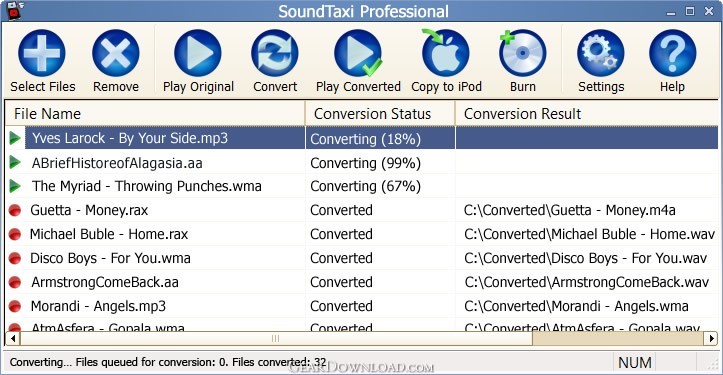Select file Yves Larock - By Your Side.mp3
Image resolution: width=723 pixels, height=375 pixels.
tap(130, 138)
